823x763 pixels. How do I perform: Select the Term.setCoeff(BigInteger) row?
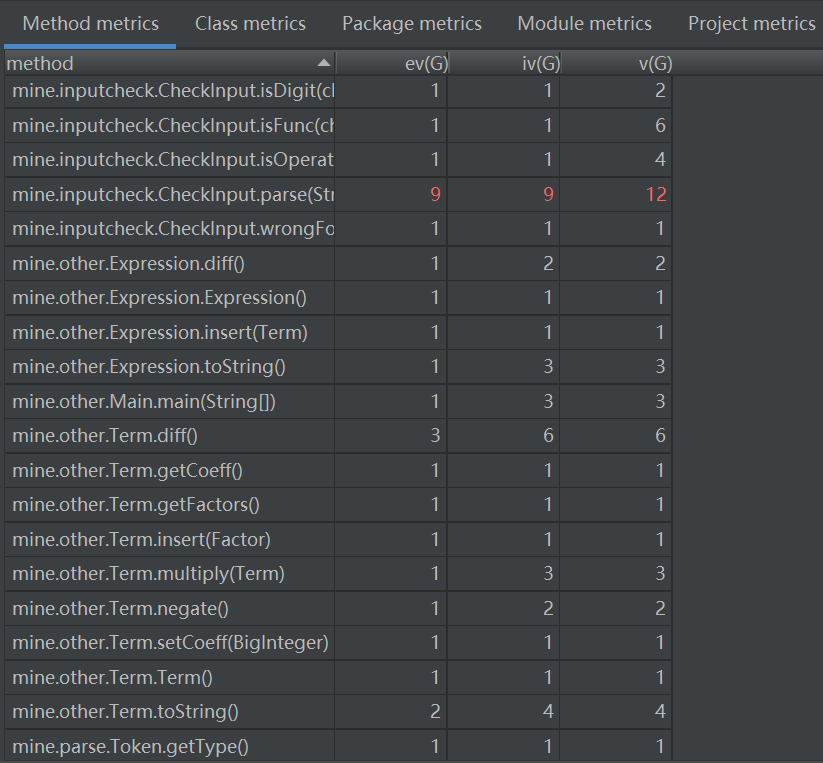click(338, 642)
